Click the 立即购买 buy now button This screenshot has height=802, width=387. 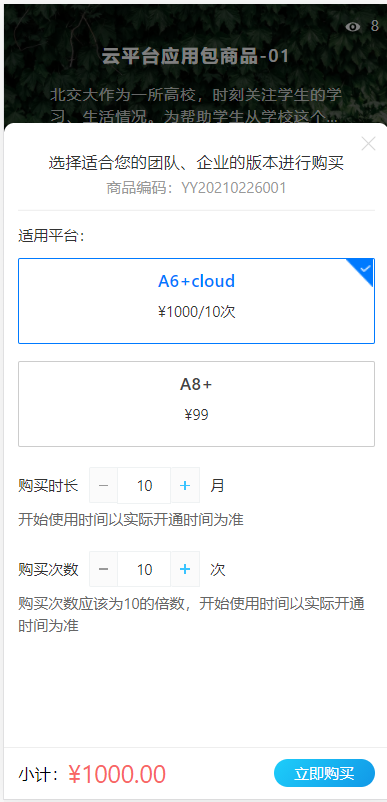coord(324,773)
